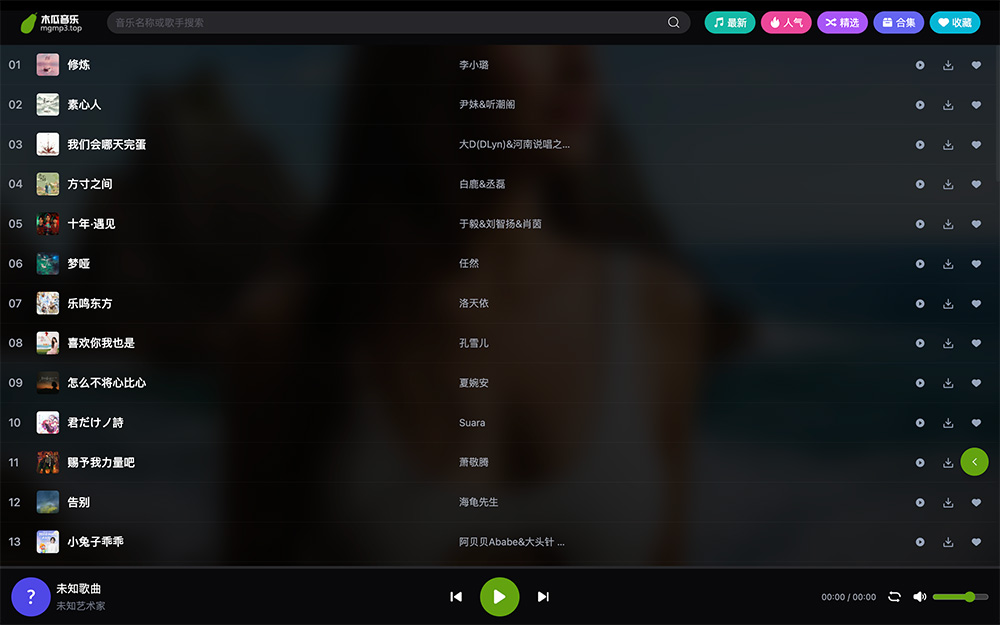
Task: Favorite the song 素心人 with heart
Action: tap(976, 105)
